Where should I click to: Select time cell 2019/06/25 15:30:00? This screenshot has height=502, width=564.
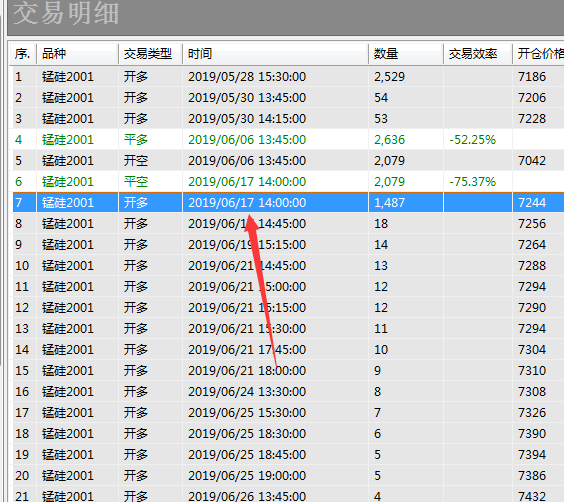click(x=247, y=412)
